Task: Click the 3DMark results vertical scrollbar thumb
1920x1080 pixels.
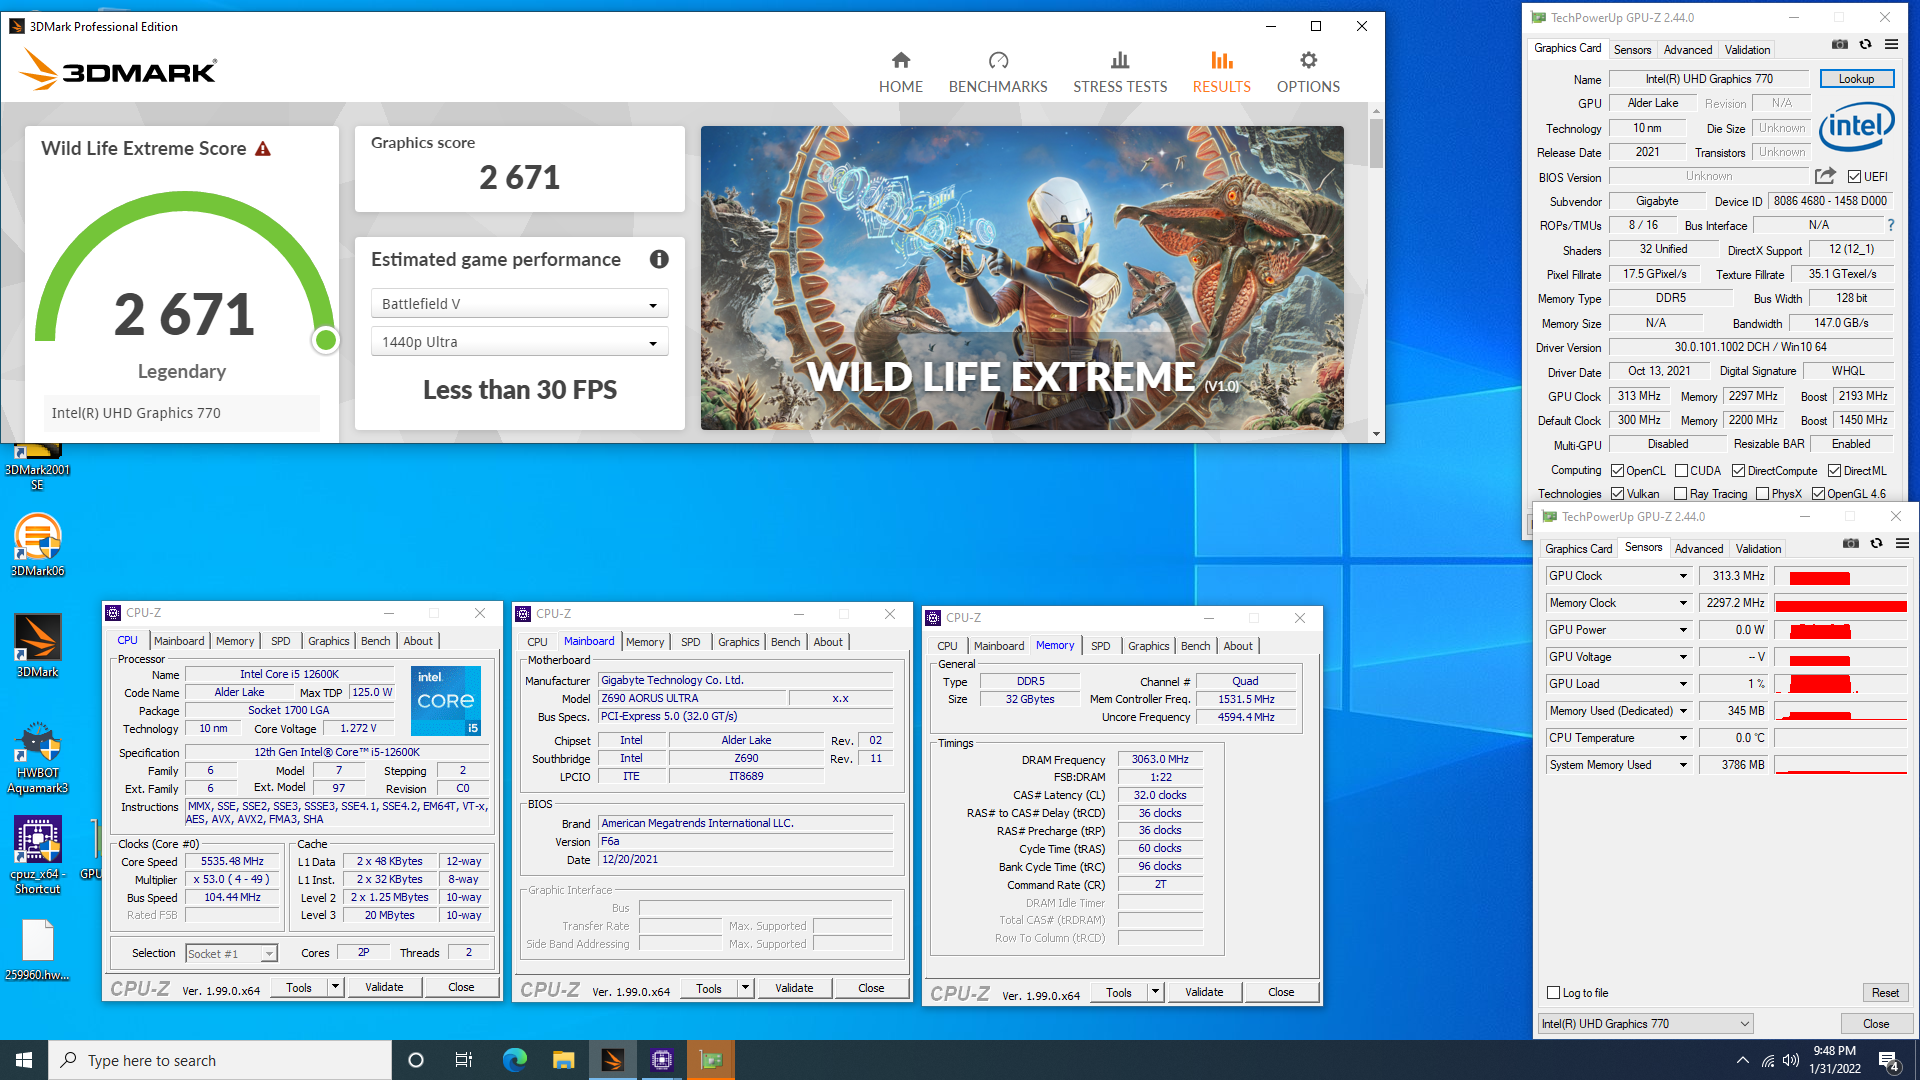Action: click(1376, 142)
